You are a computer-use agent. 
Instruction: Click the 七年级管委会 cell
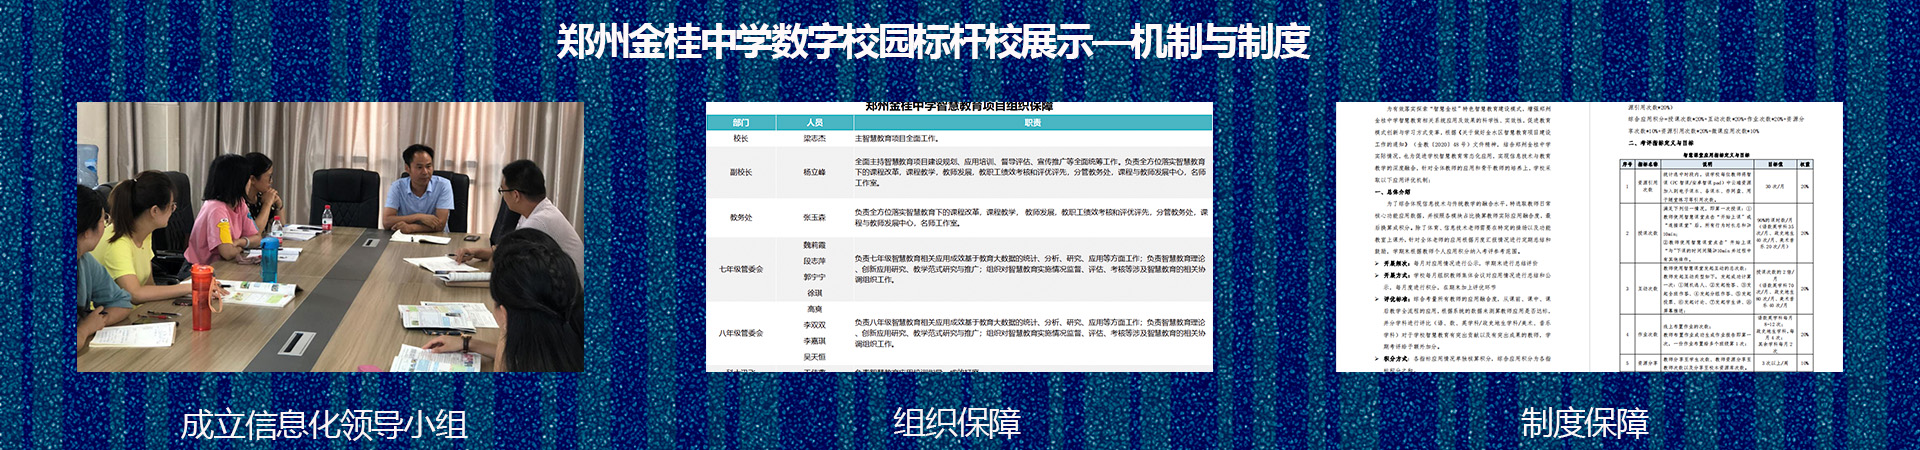point(740,269)
